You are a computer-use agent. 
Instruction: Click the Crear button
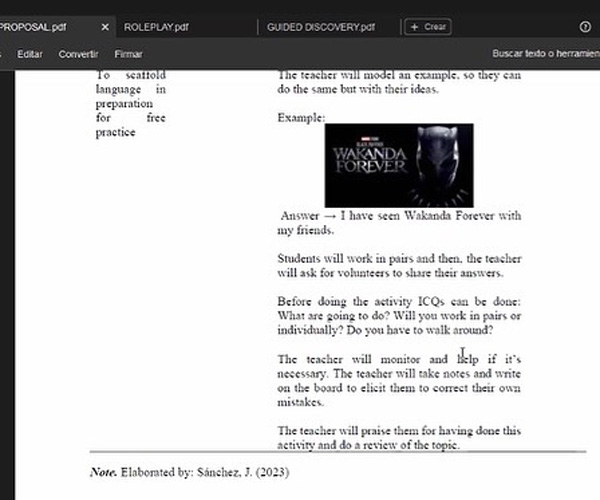tap(428, 27)
